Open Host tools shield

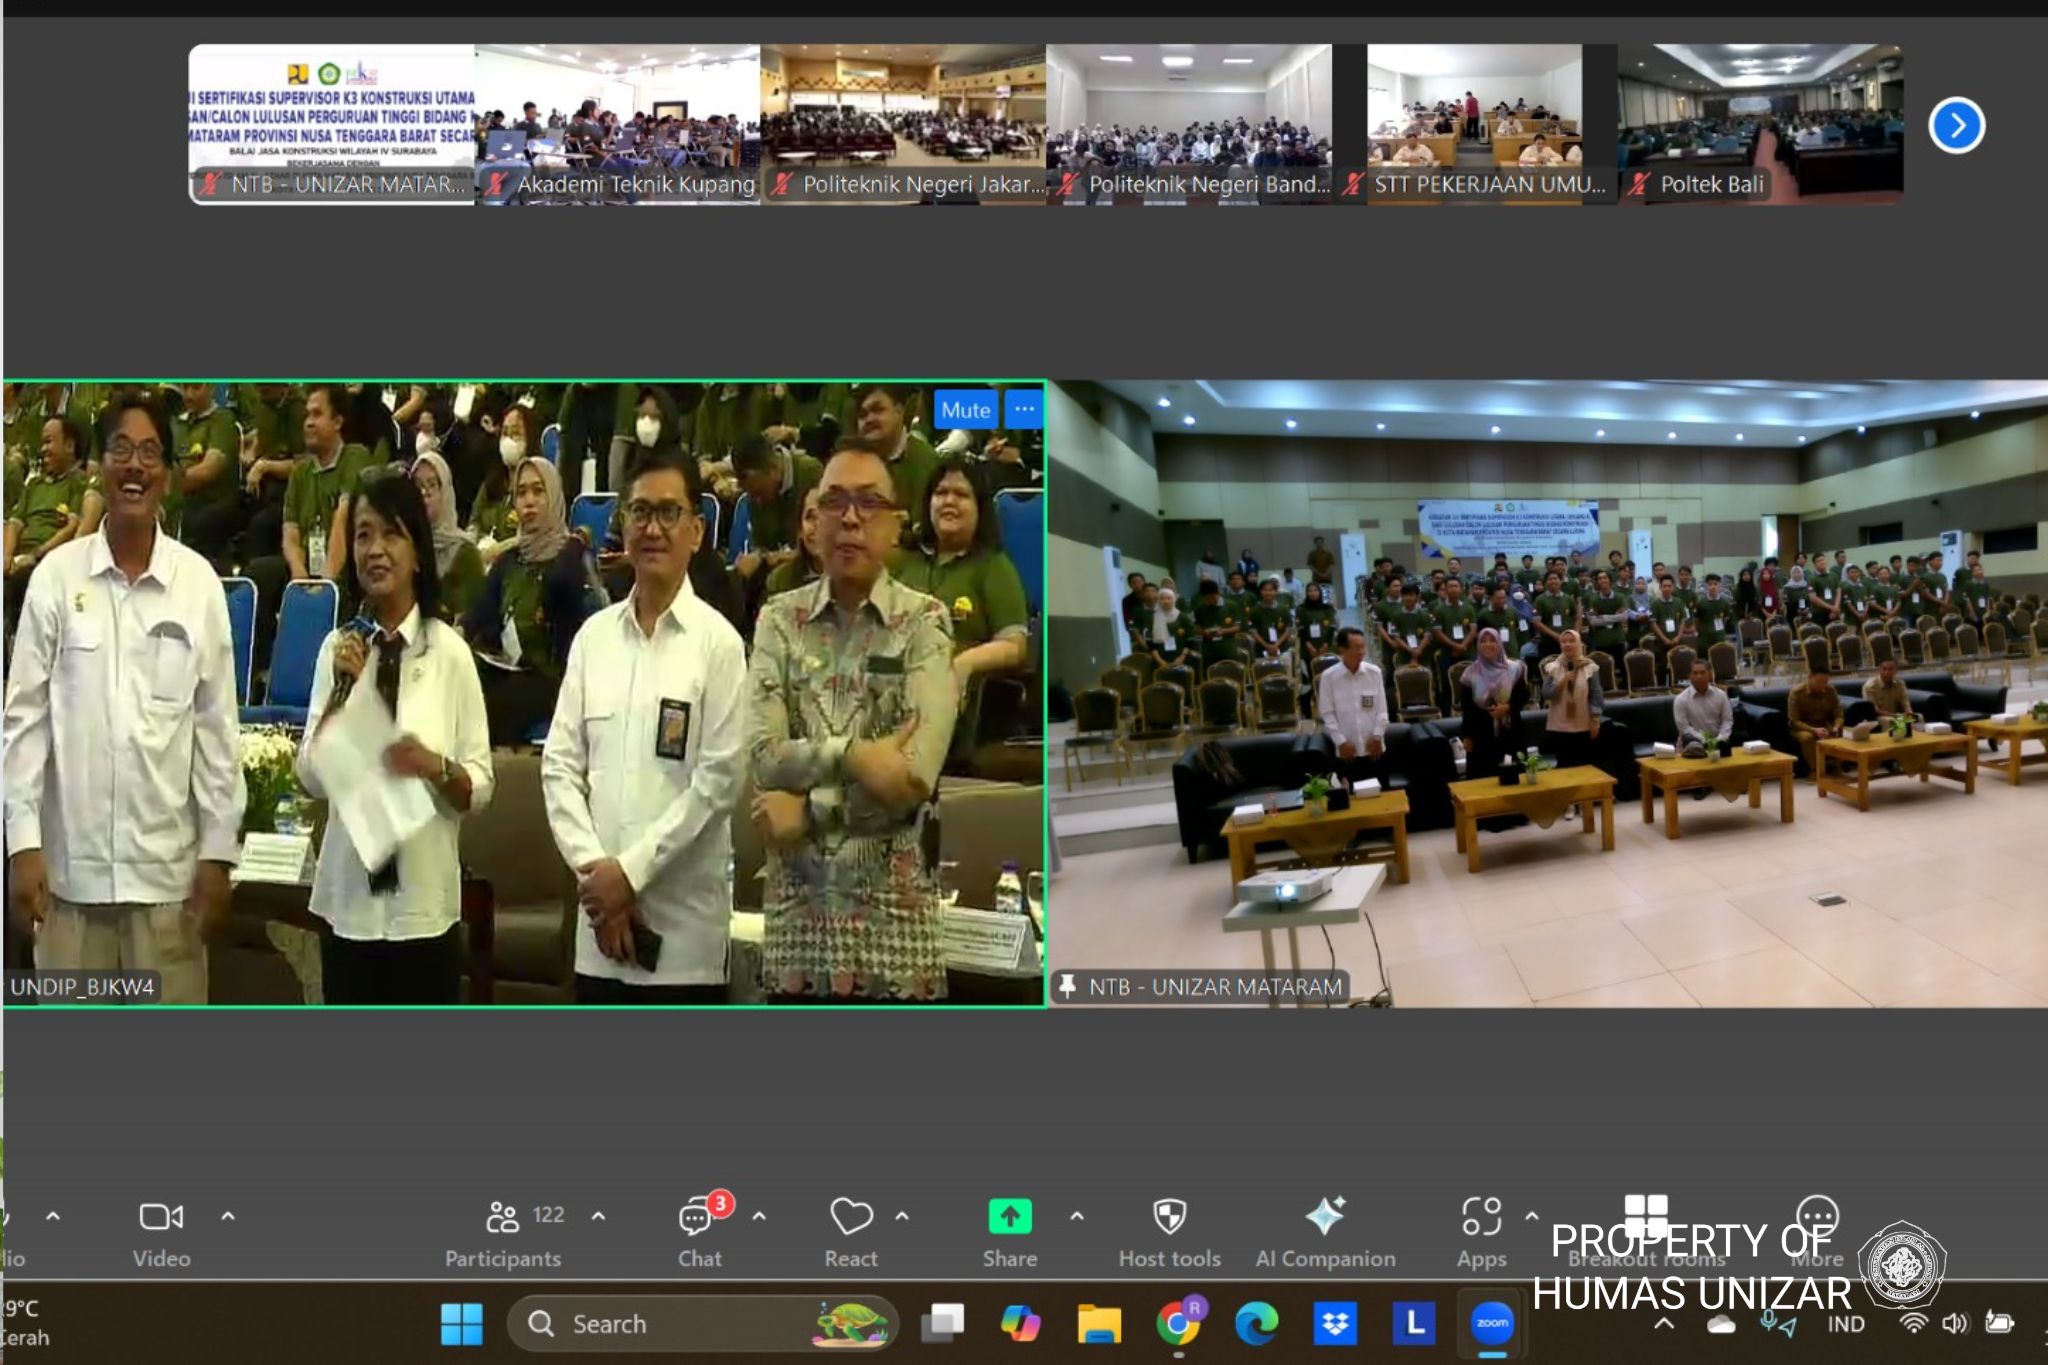(1170, 1232)
